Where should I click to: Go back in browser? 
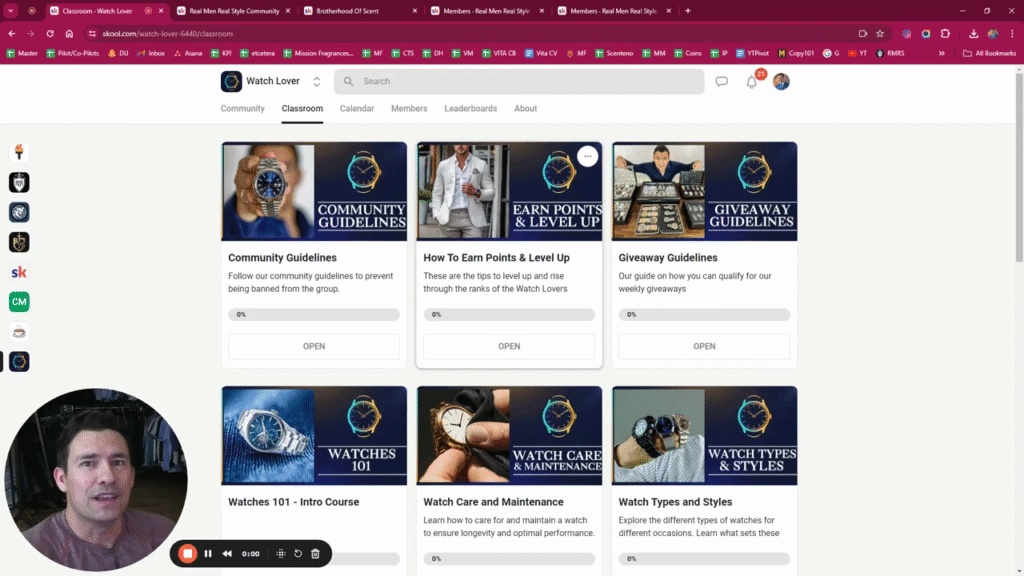(x=12, y=33)
